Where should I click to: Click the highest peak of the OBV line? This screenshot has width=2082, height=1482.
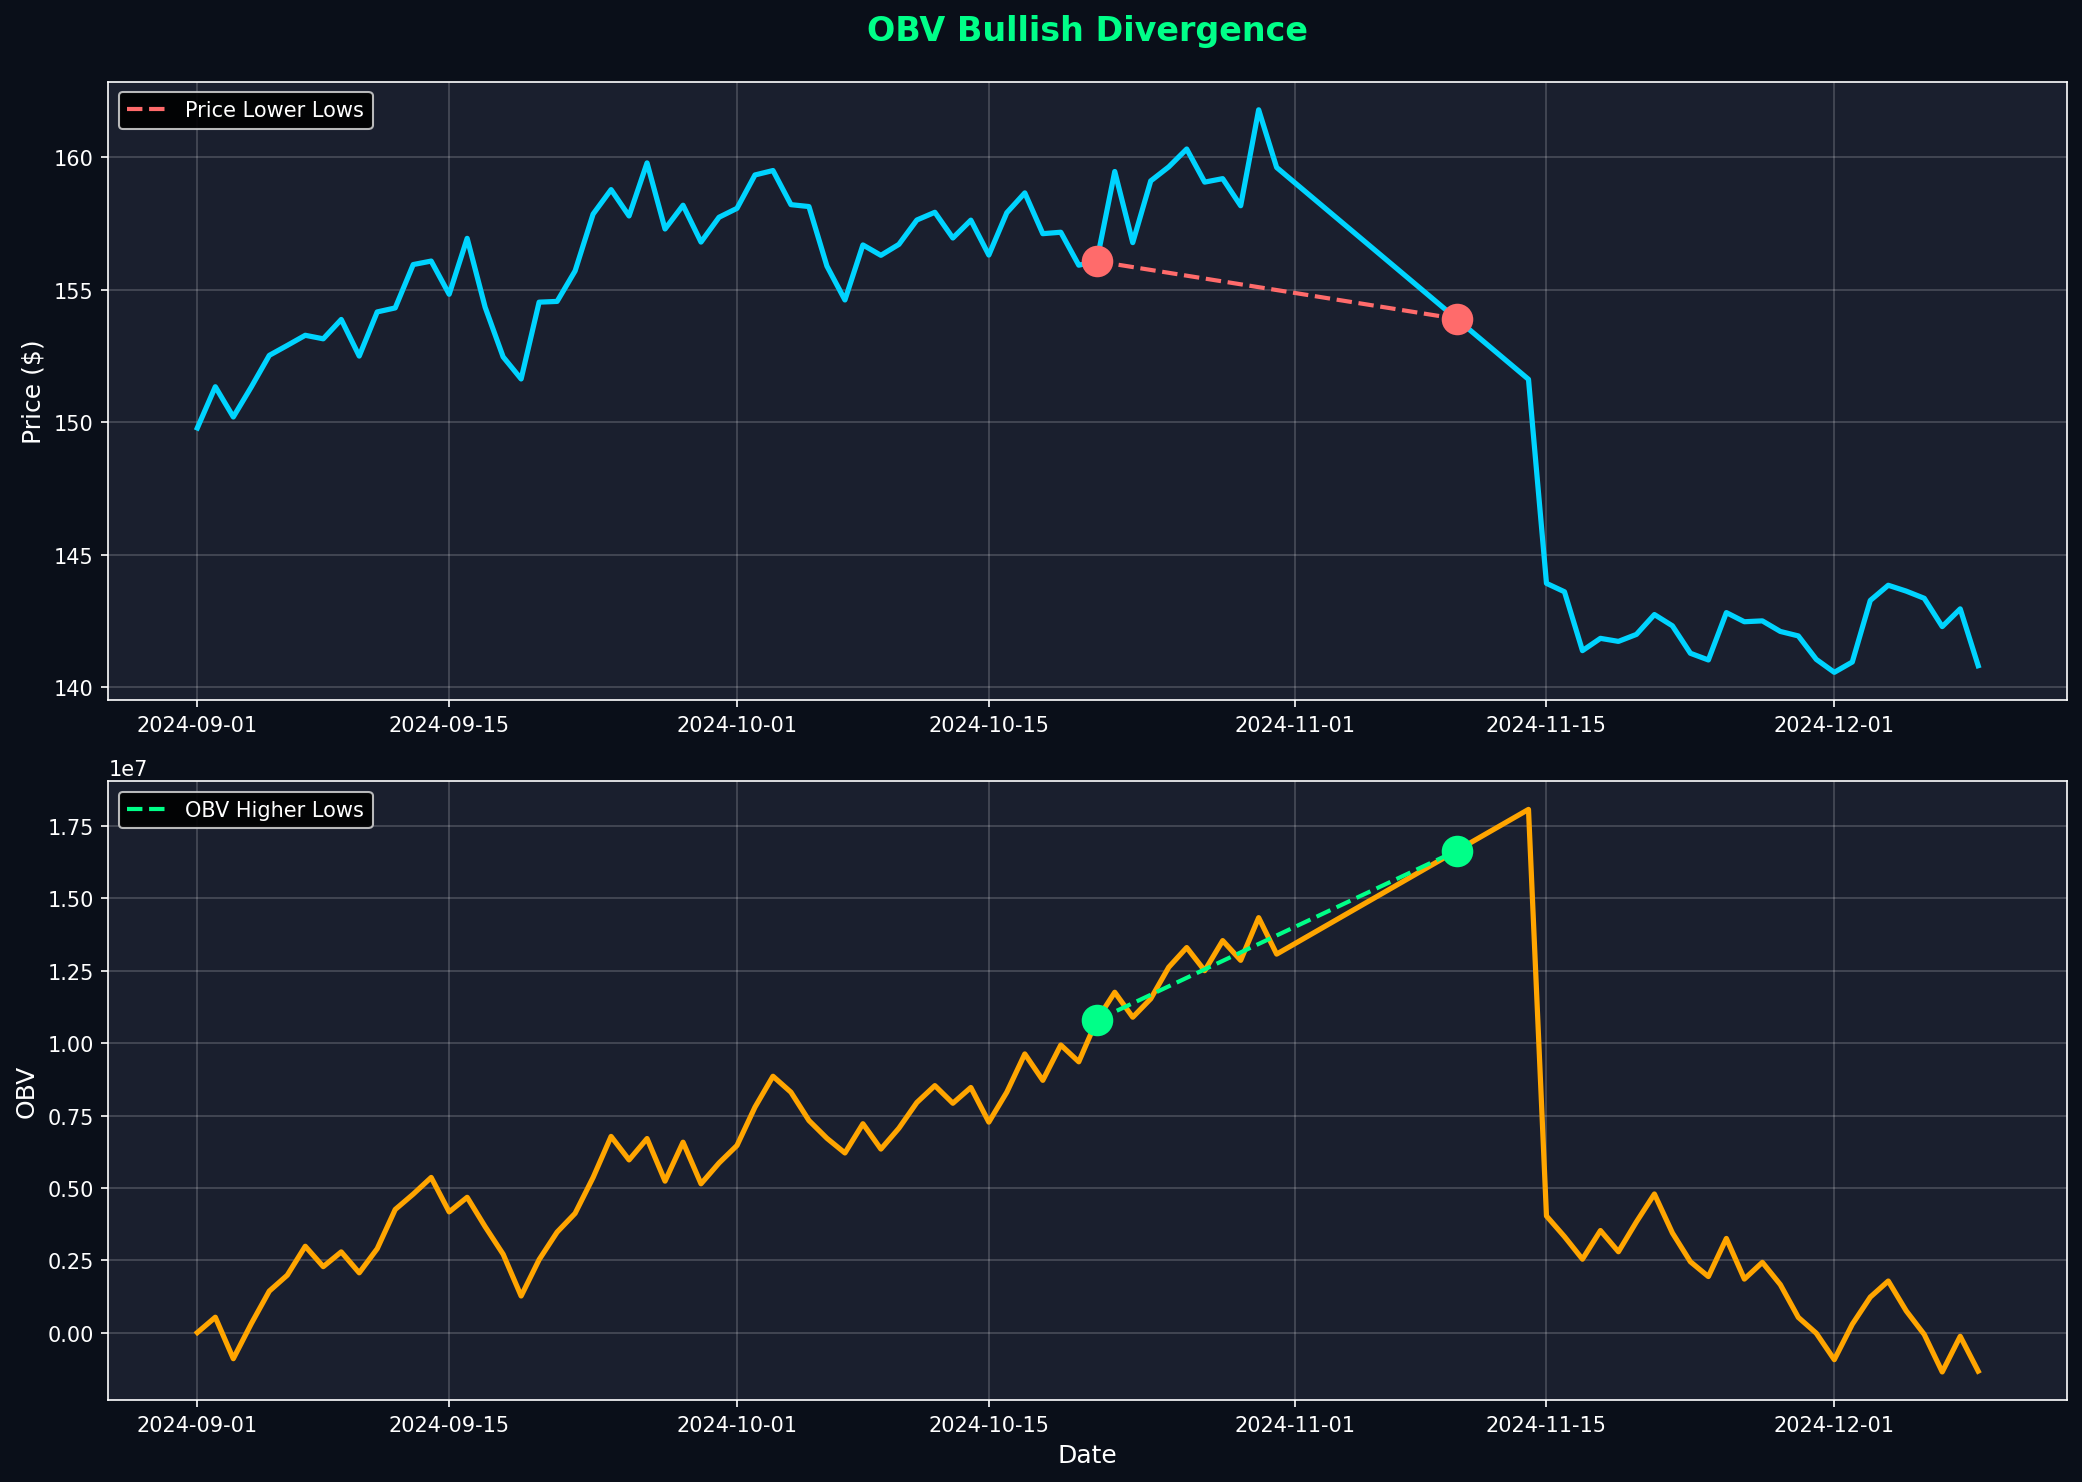[1528, 809]
